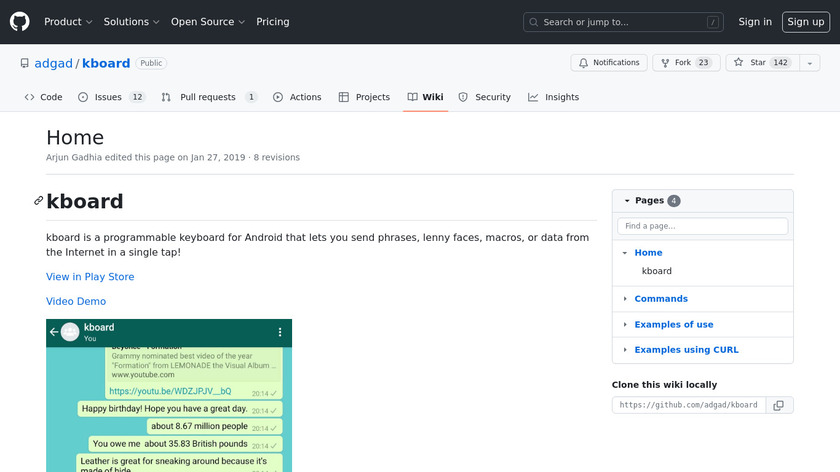Viewport: 840px width, 472px height.
Task: Expand the Examples of use entry
Action: [x=626, y=325]
